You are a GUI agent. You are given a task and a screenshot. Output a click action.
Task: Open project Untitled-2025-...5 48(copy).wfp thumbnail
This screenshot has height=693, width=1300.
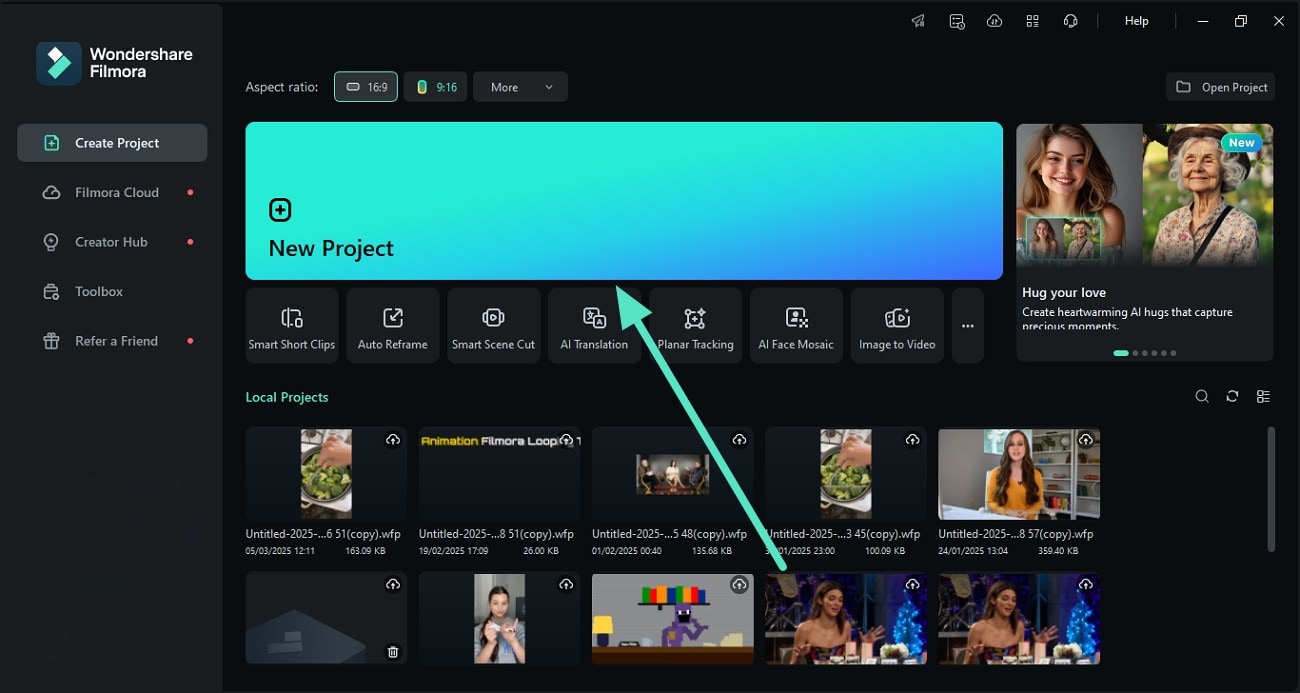(672, 473)
